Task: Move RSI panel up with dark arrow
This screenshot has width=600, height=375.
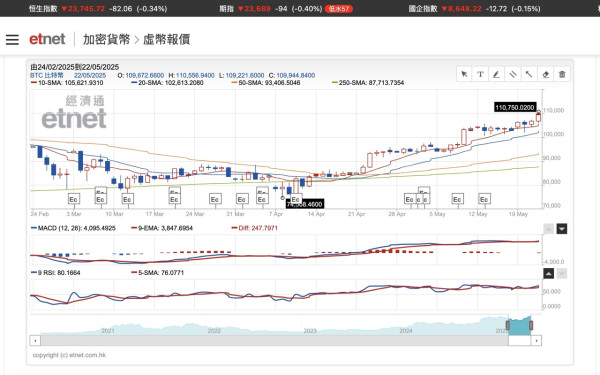Action: 548,274
